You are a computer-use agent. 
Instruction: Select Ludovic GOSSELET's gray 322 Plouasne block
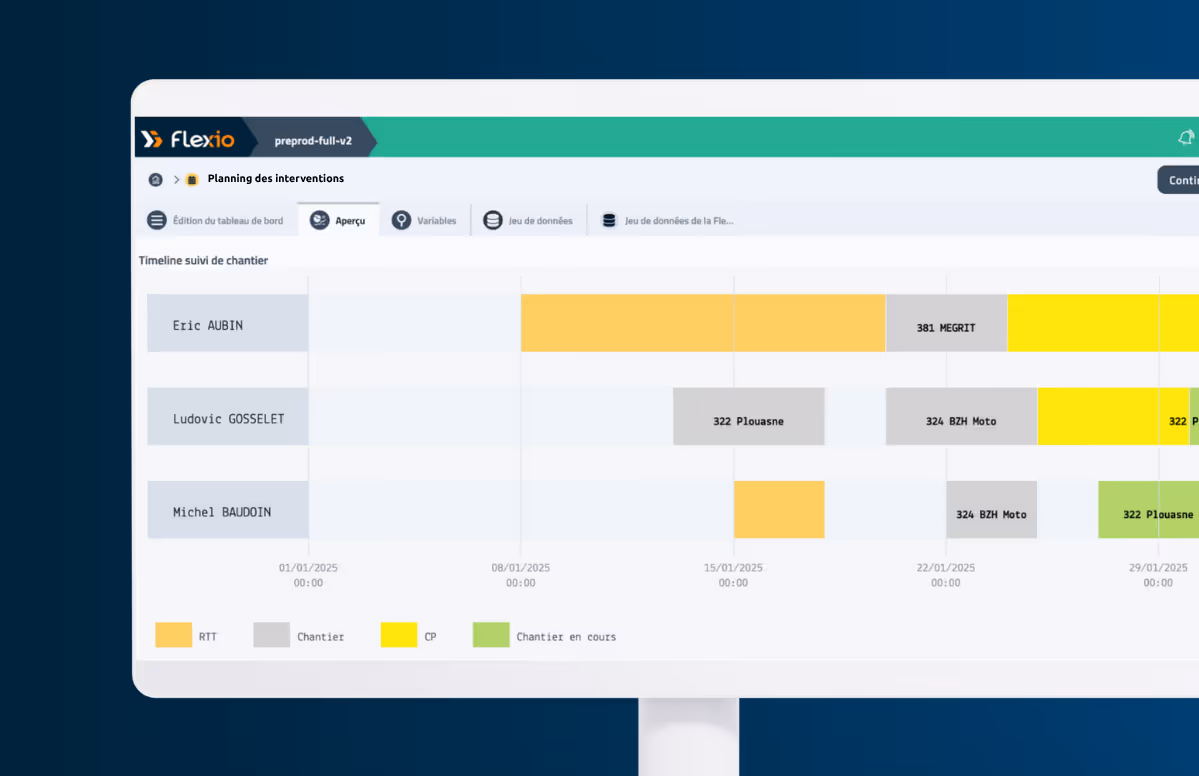click(x=749, y=416)
